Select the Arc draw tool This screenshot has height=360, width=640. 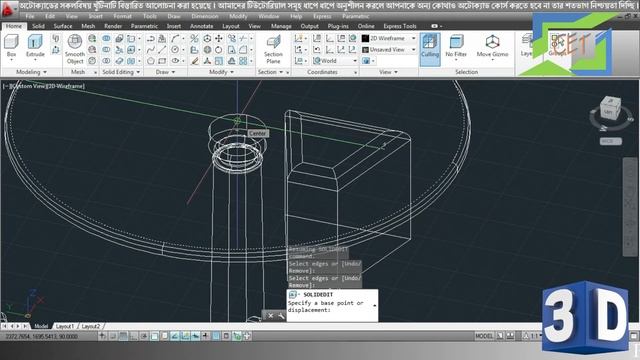click(175, 38)
